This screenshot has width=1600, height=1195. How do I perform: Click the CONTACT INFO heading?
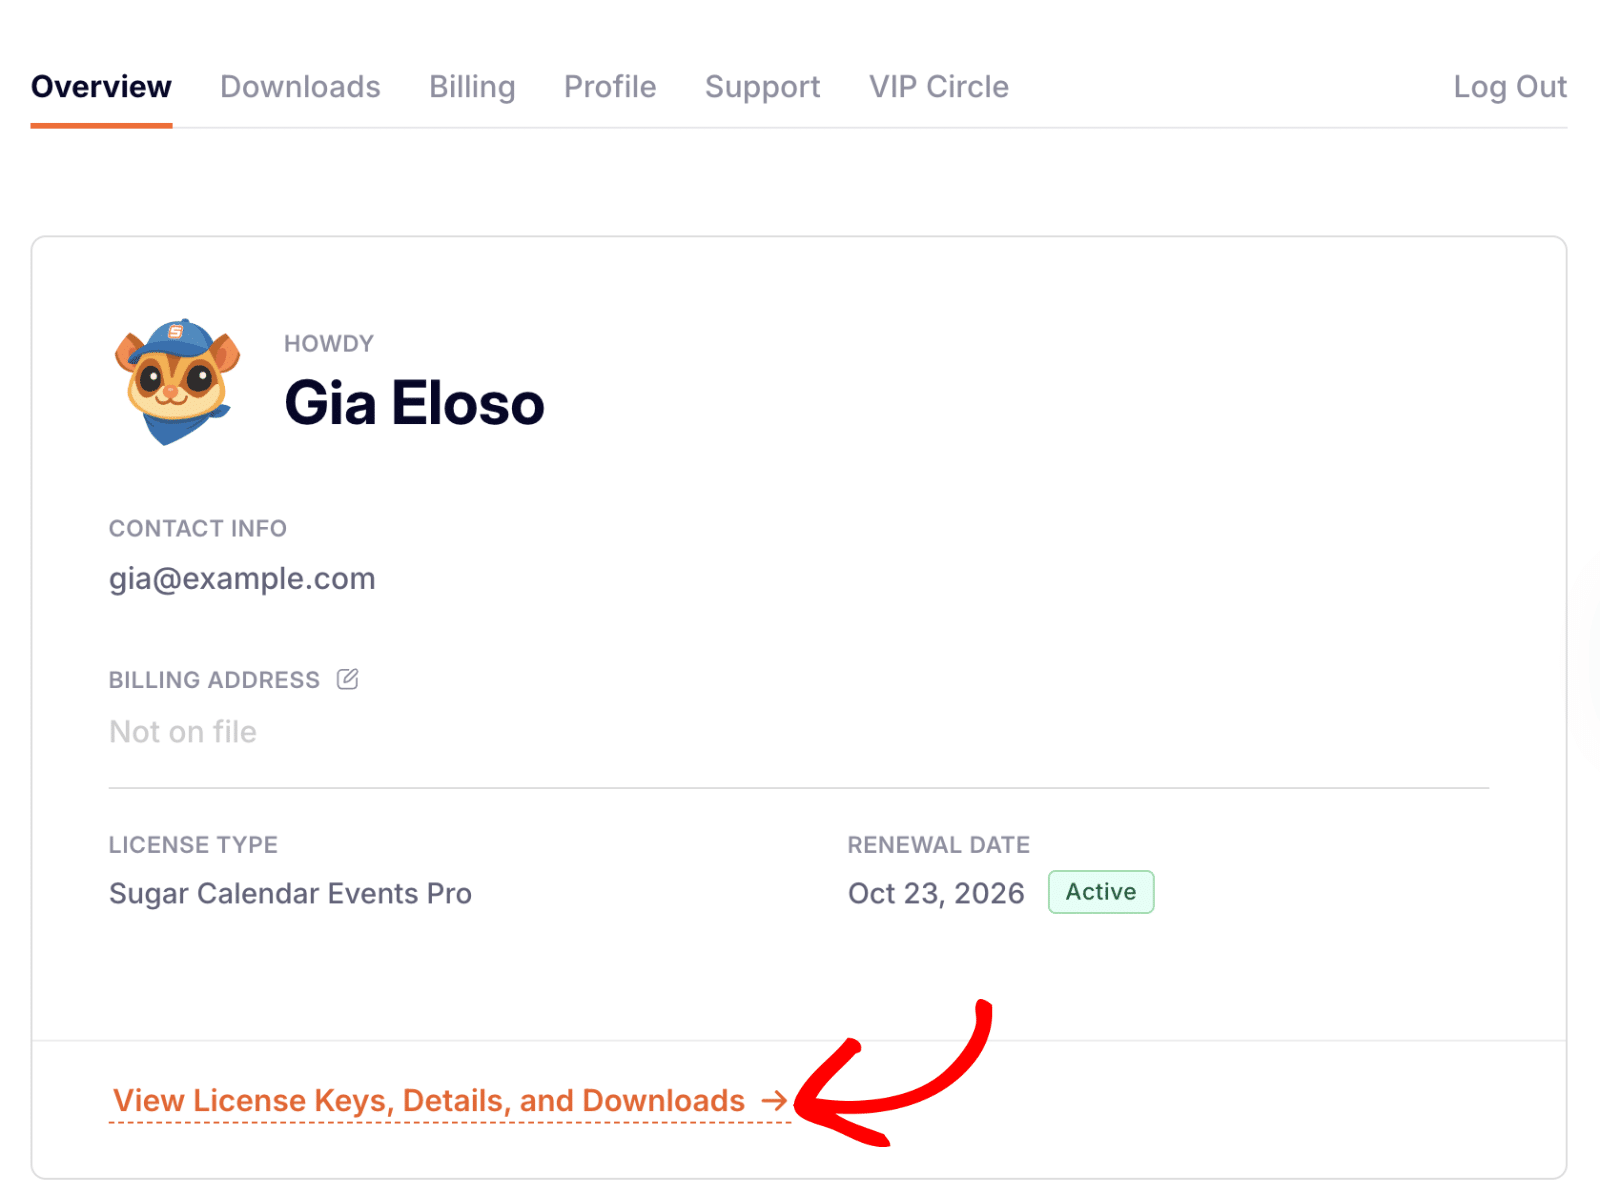click(x=198, y=529)
